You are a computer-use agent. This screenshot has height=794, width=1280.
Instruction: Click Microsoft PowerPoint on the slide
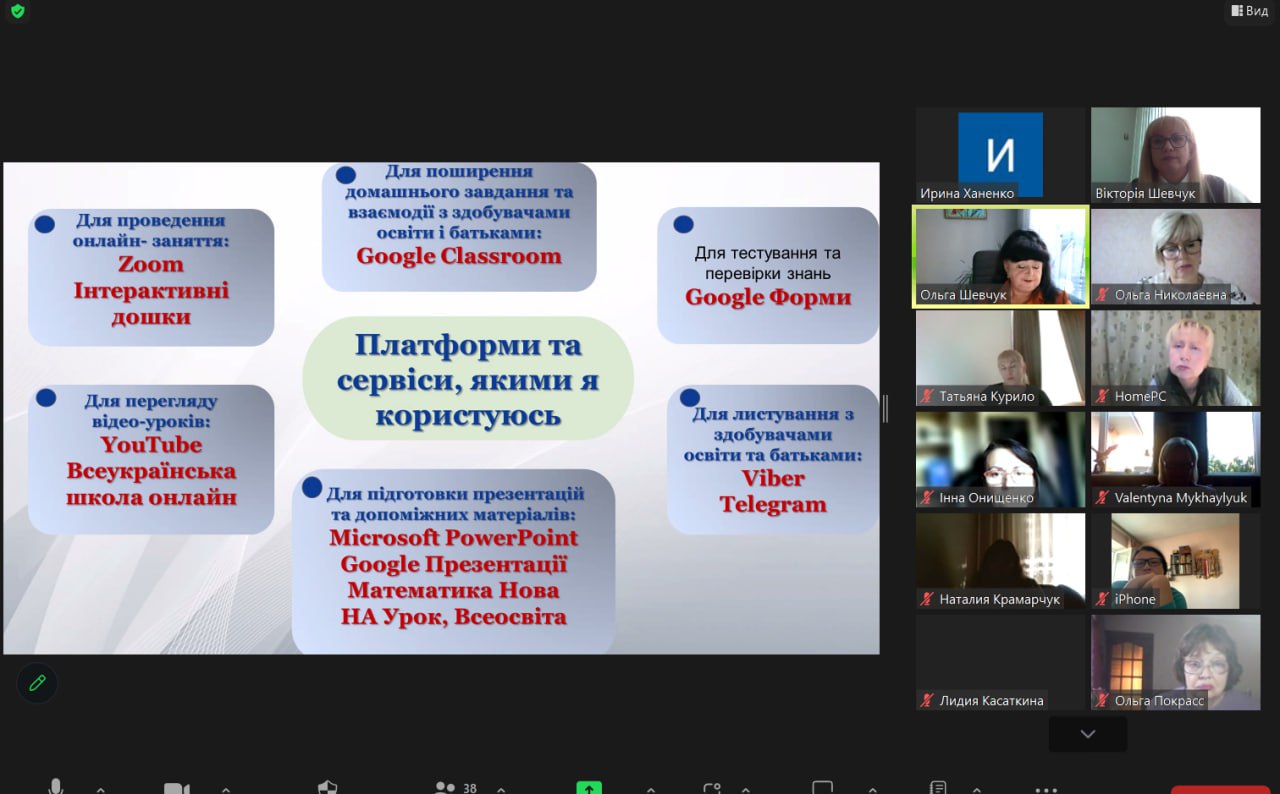[x=454, y=538]
